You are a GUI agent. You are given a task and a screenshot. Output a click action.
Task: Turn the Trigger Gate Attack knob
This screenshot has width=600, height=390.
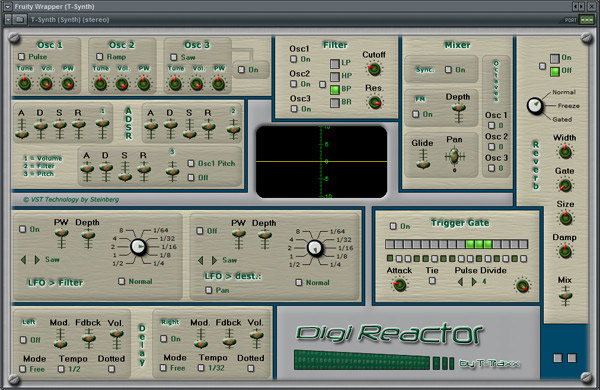point(399,285)
